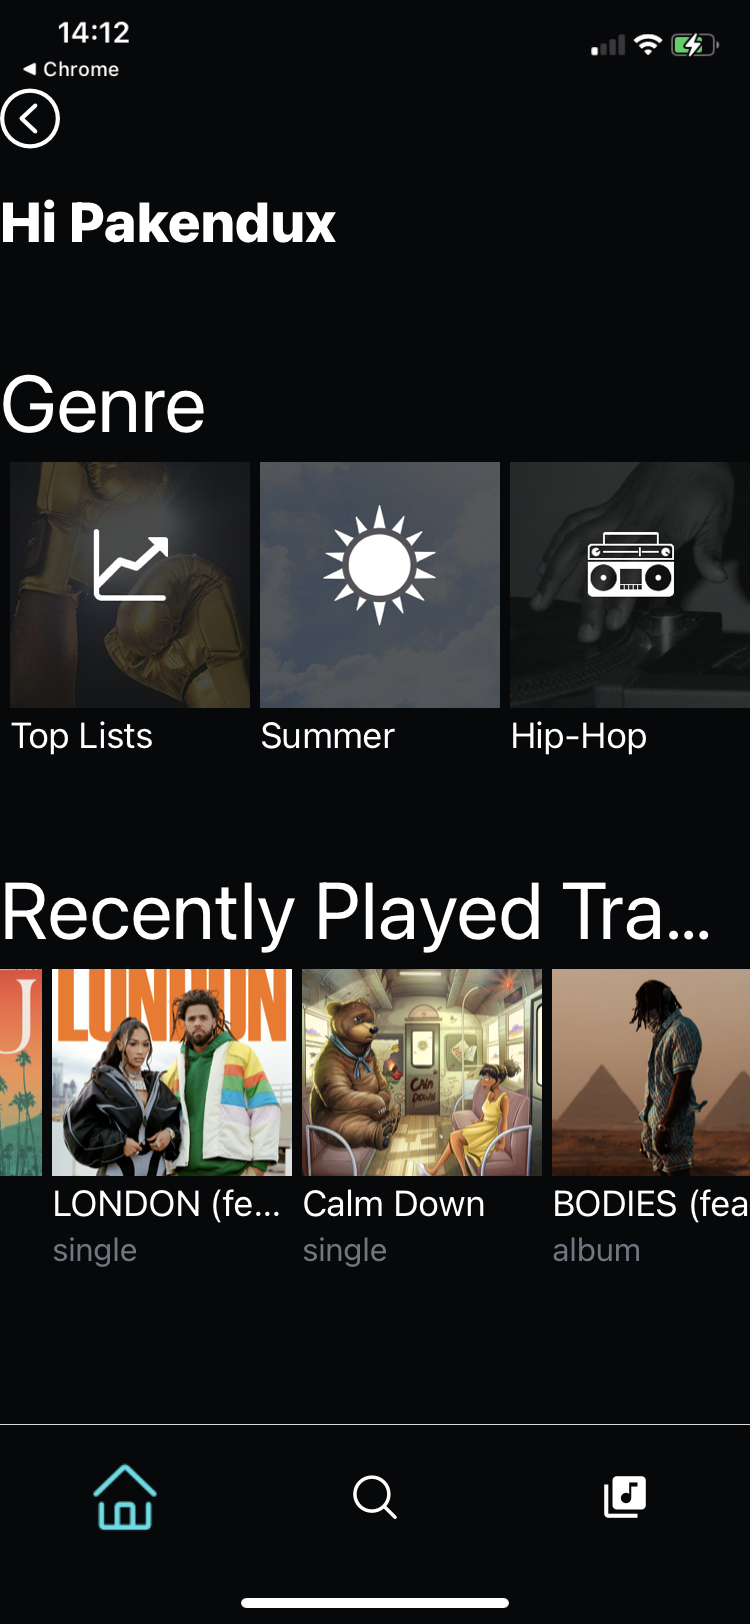750x1624 pixels.
Task: Open the Hip-Hop genre label
Action: (579, 737)
